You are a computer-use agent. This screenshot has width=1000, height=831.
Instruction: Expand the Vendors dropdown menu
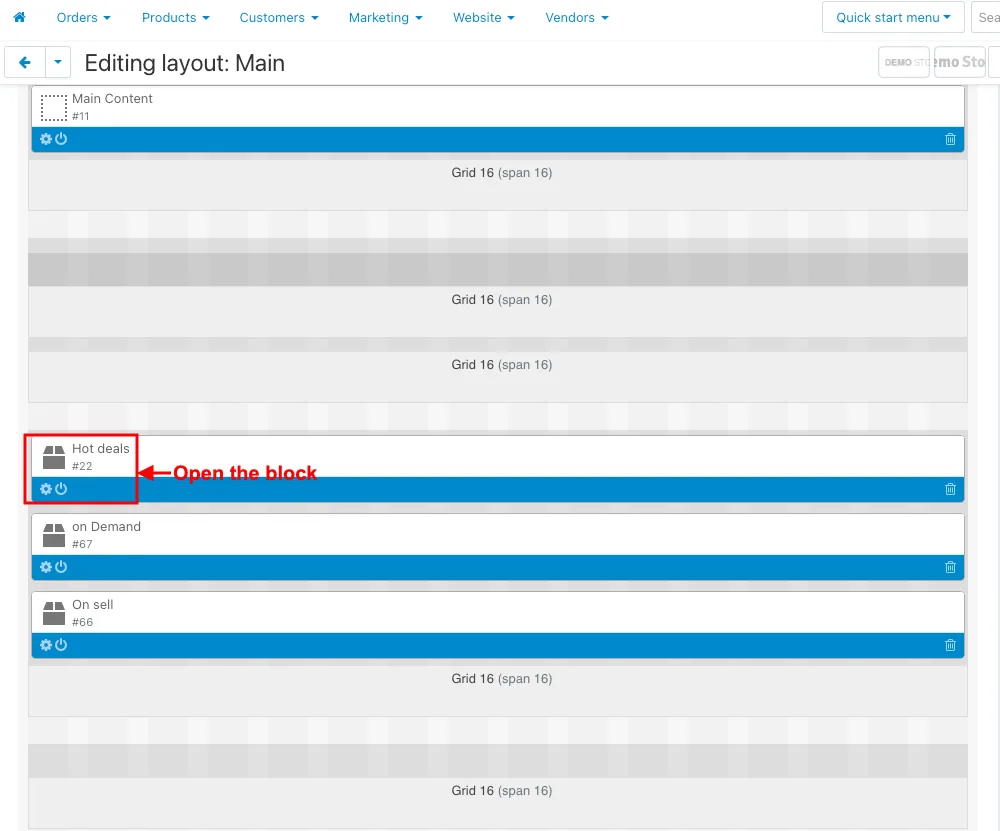click(577, 17)
